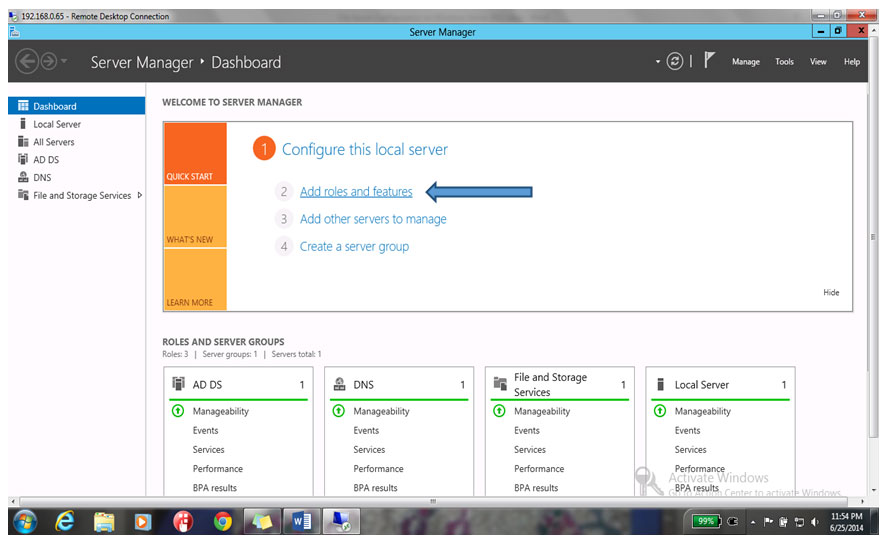Open the View menu
This screenshot has width=884, height=542.
point(818,61)
